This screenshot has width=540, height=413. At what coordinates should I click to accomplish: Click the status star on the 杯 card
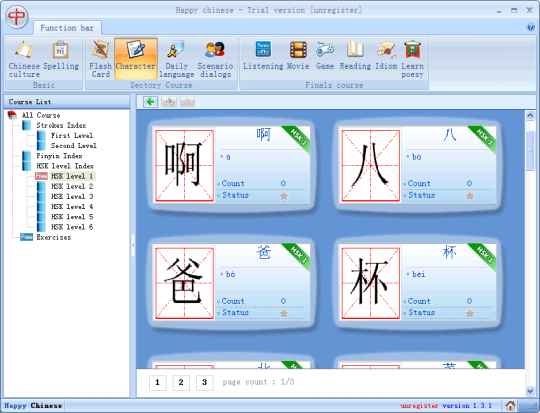pyautogui.click(x=470, y=313)
